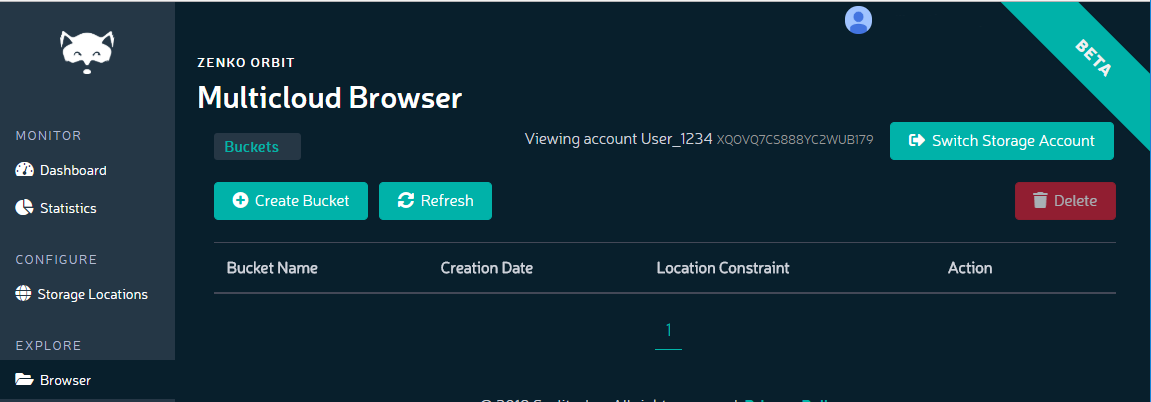1151x402 pixels.
Task: Click the Creation Date column header
Action: click(x=487, y=268)
